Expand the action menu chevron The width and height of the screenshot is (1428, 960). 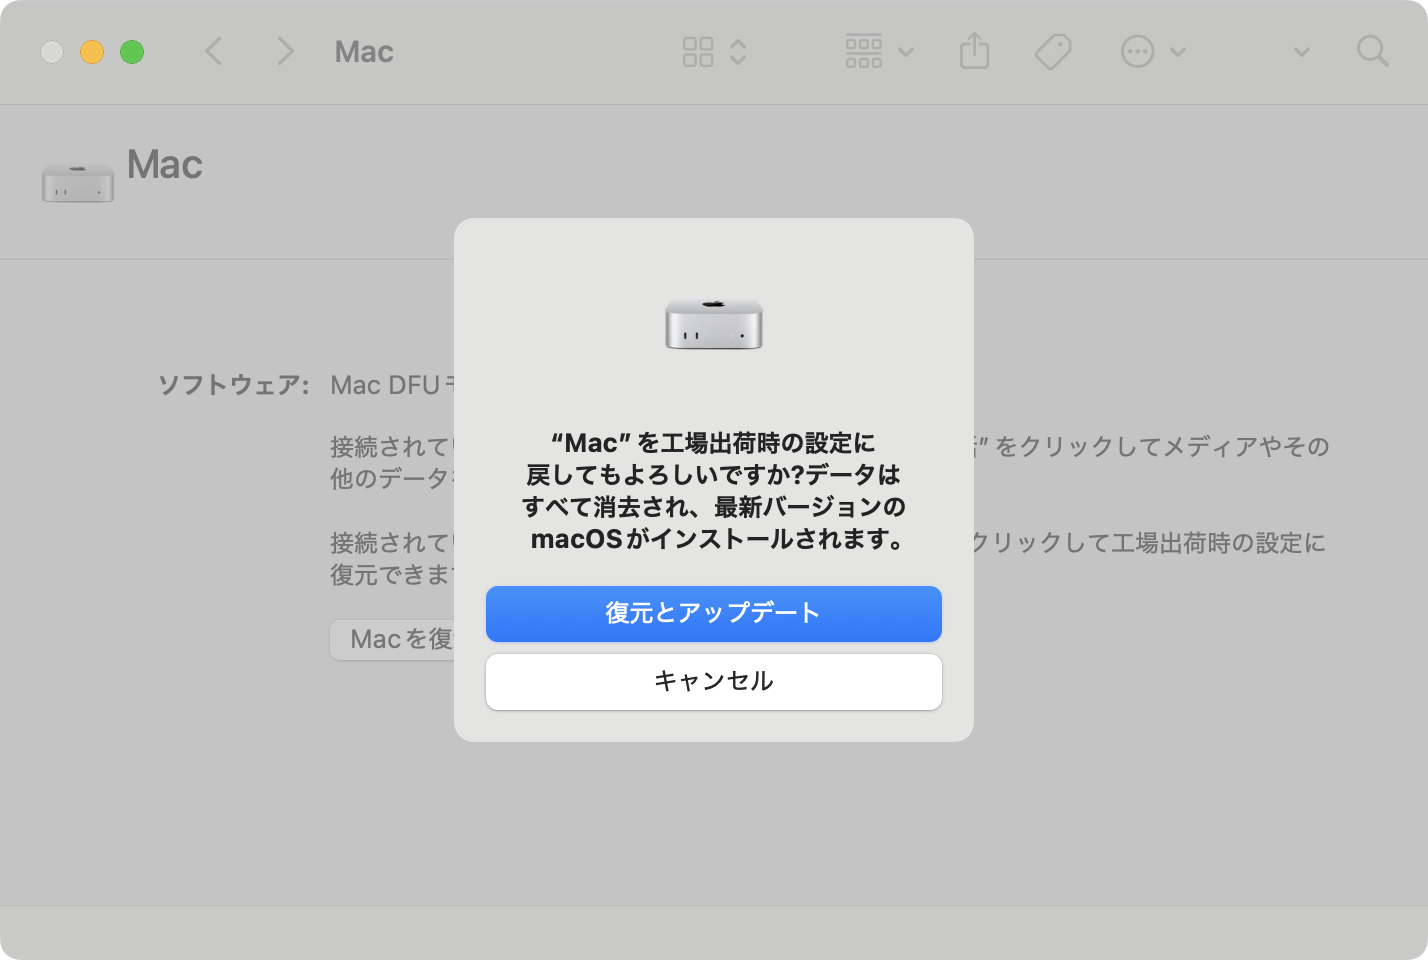(x=1178, y=52)
